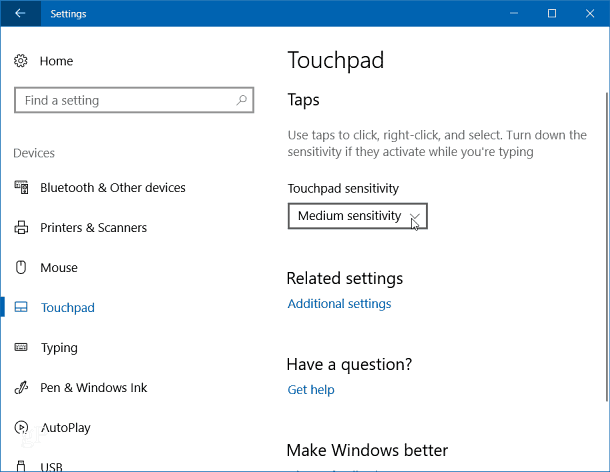Open AutoPlay settings
Image resolution: width=610 pixels, height=472 pixels.
point(66,428)
